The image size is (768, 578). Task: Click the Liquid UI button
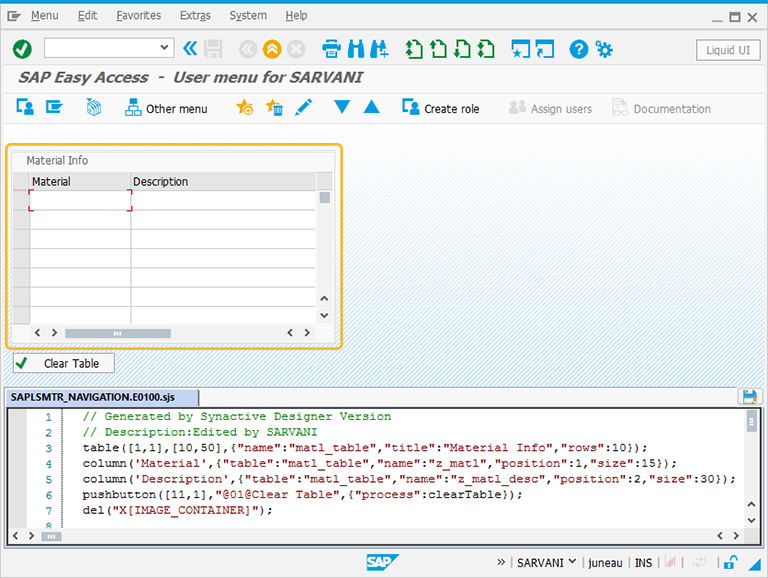pos(728,50)
